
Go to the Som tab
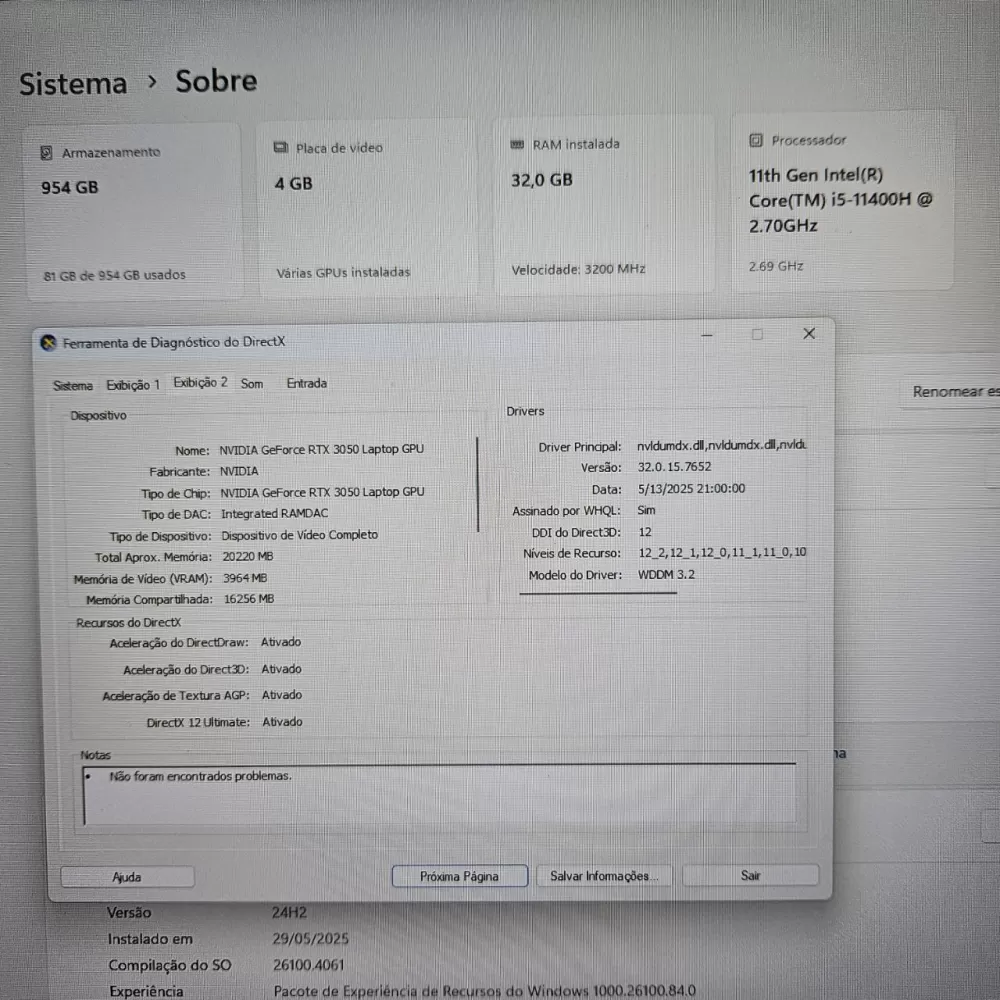coord(252,383)
